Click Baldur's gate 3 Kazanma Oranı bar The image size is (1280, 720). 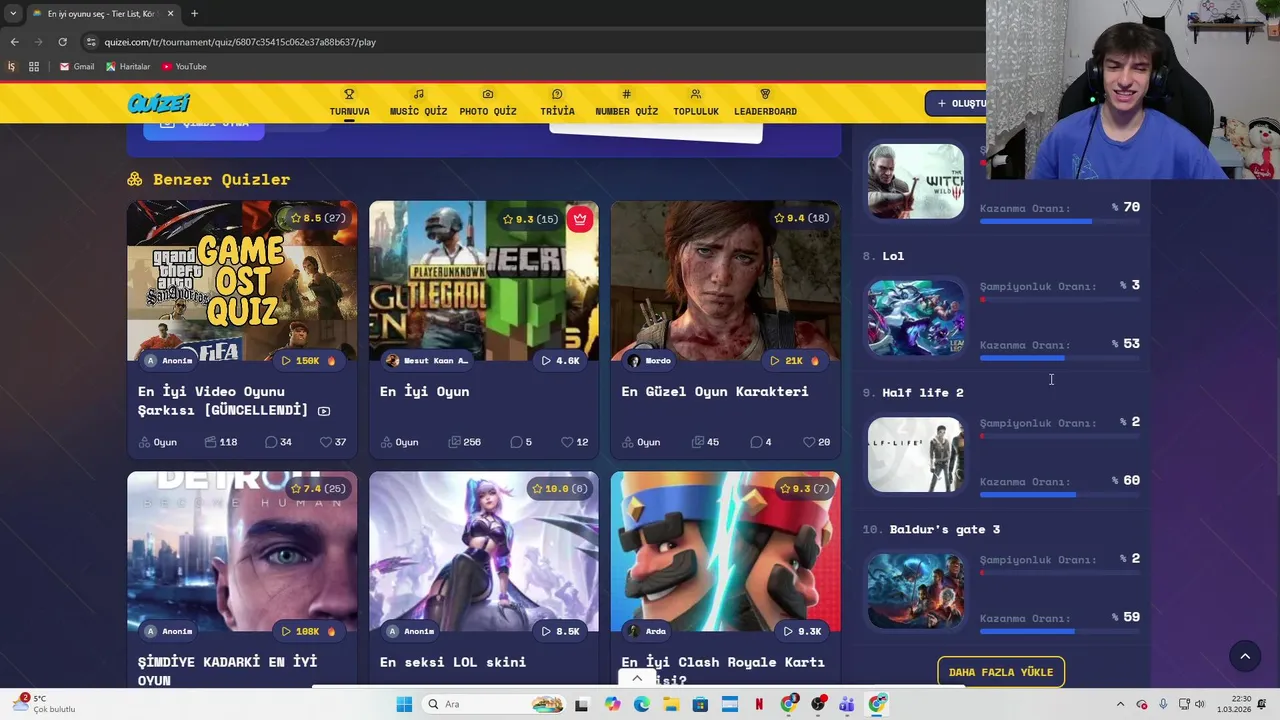[1060, 631]
